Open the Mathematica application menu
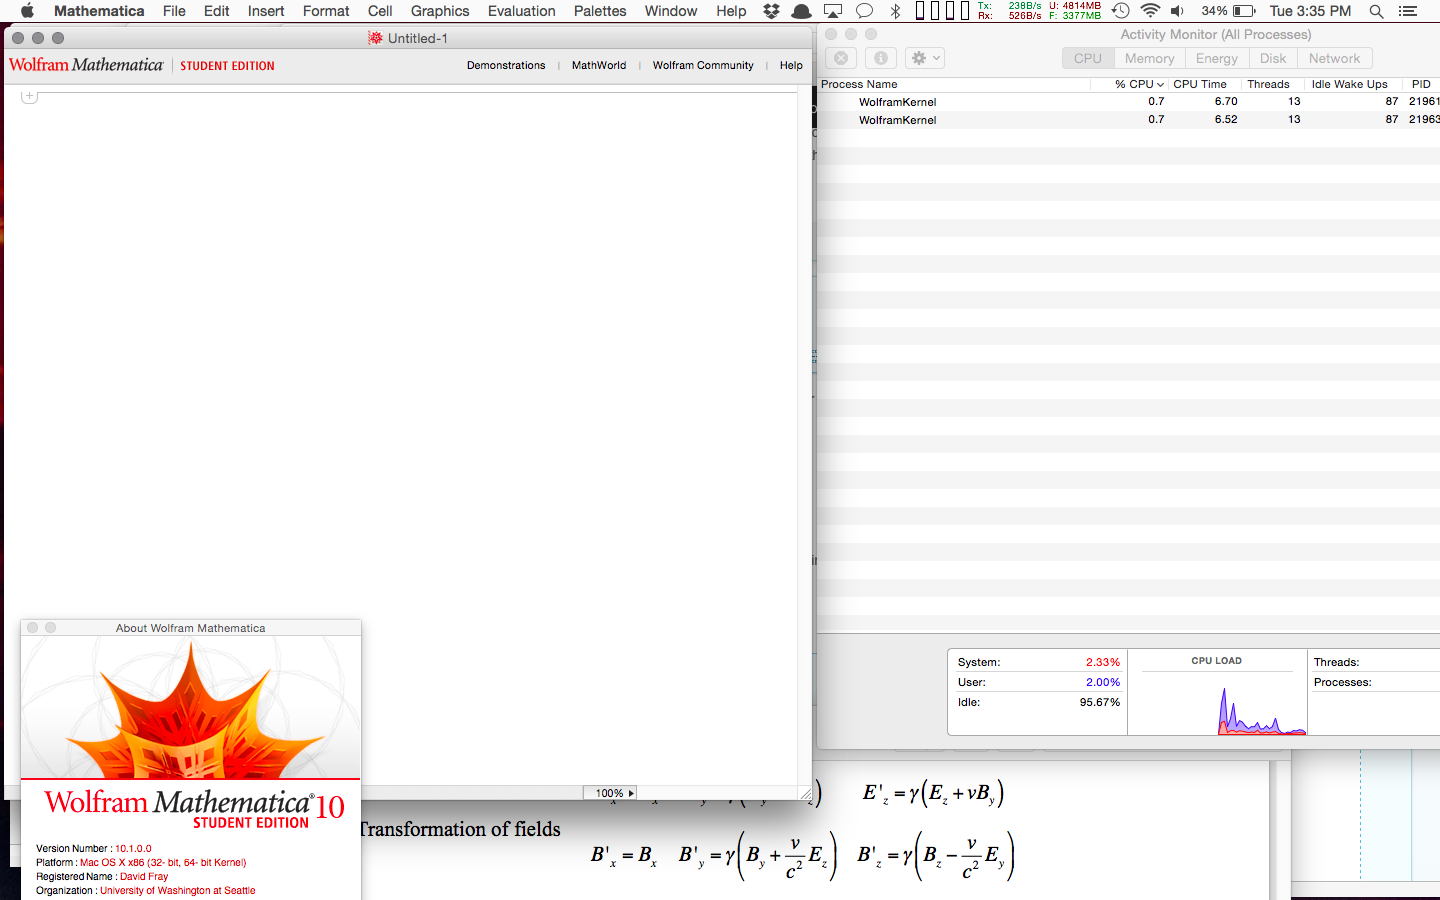1440x900 pixels. [99, 11]
